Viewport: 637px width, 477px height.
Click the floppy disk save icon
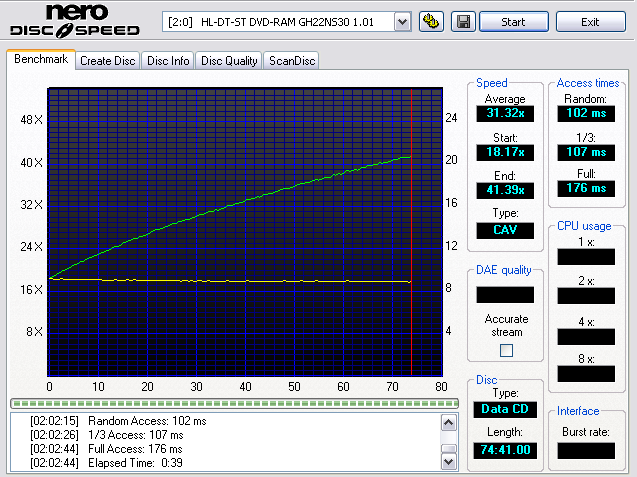(x=463, y=21)
